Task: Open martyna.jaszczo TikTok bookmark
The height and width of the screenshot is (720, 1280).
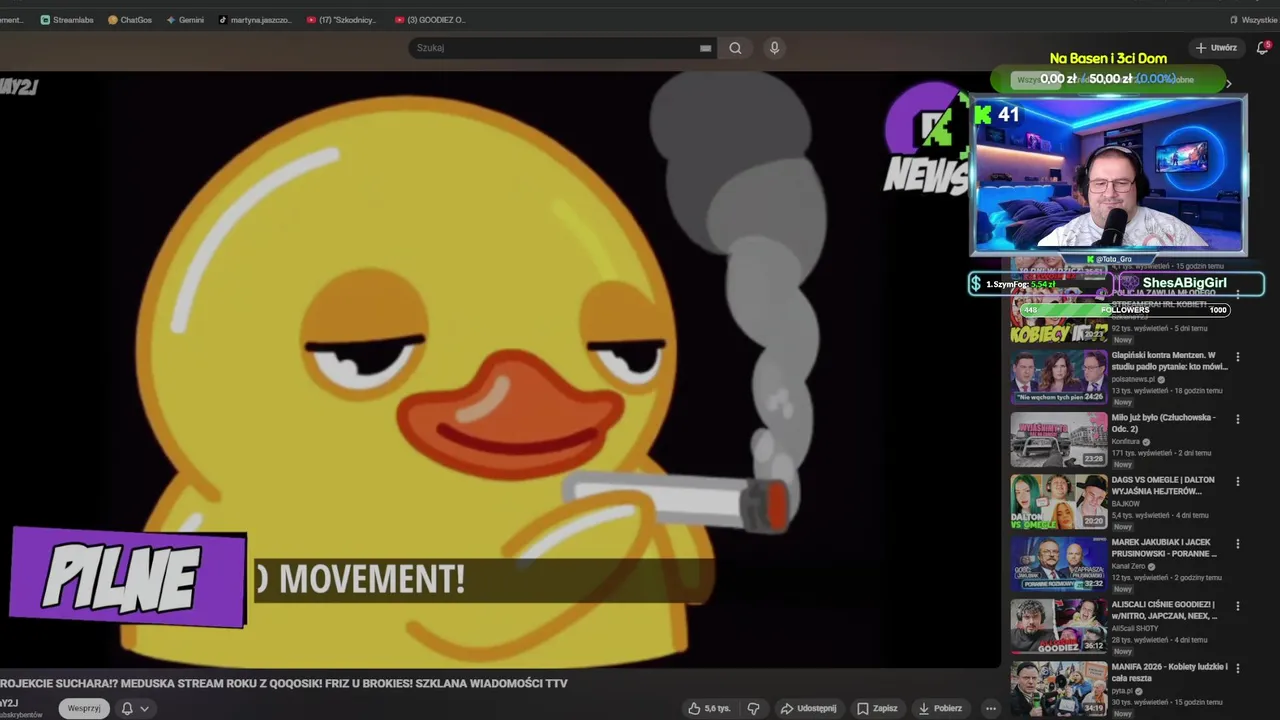Action: tap(255, 20)
